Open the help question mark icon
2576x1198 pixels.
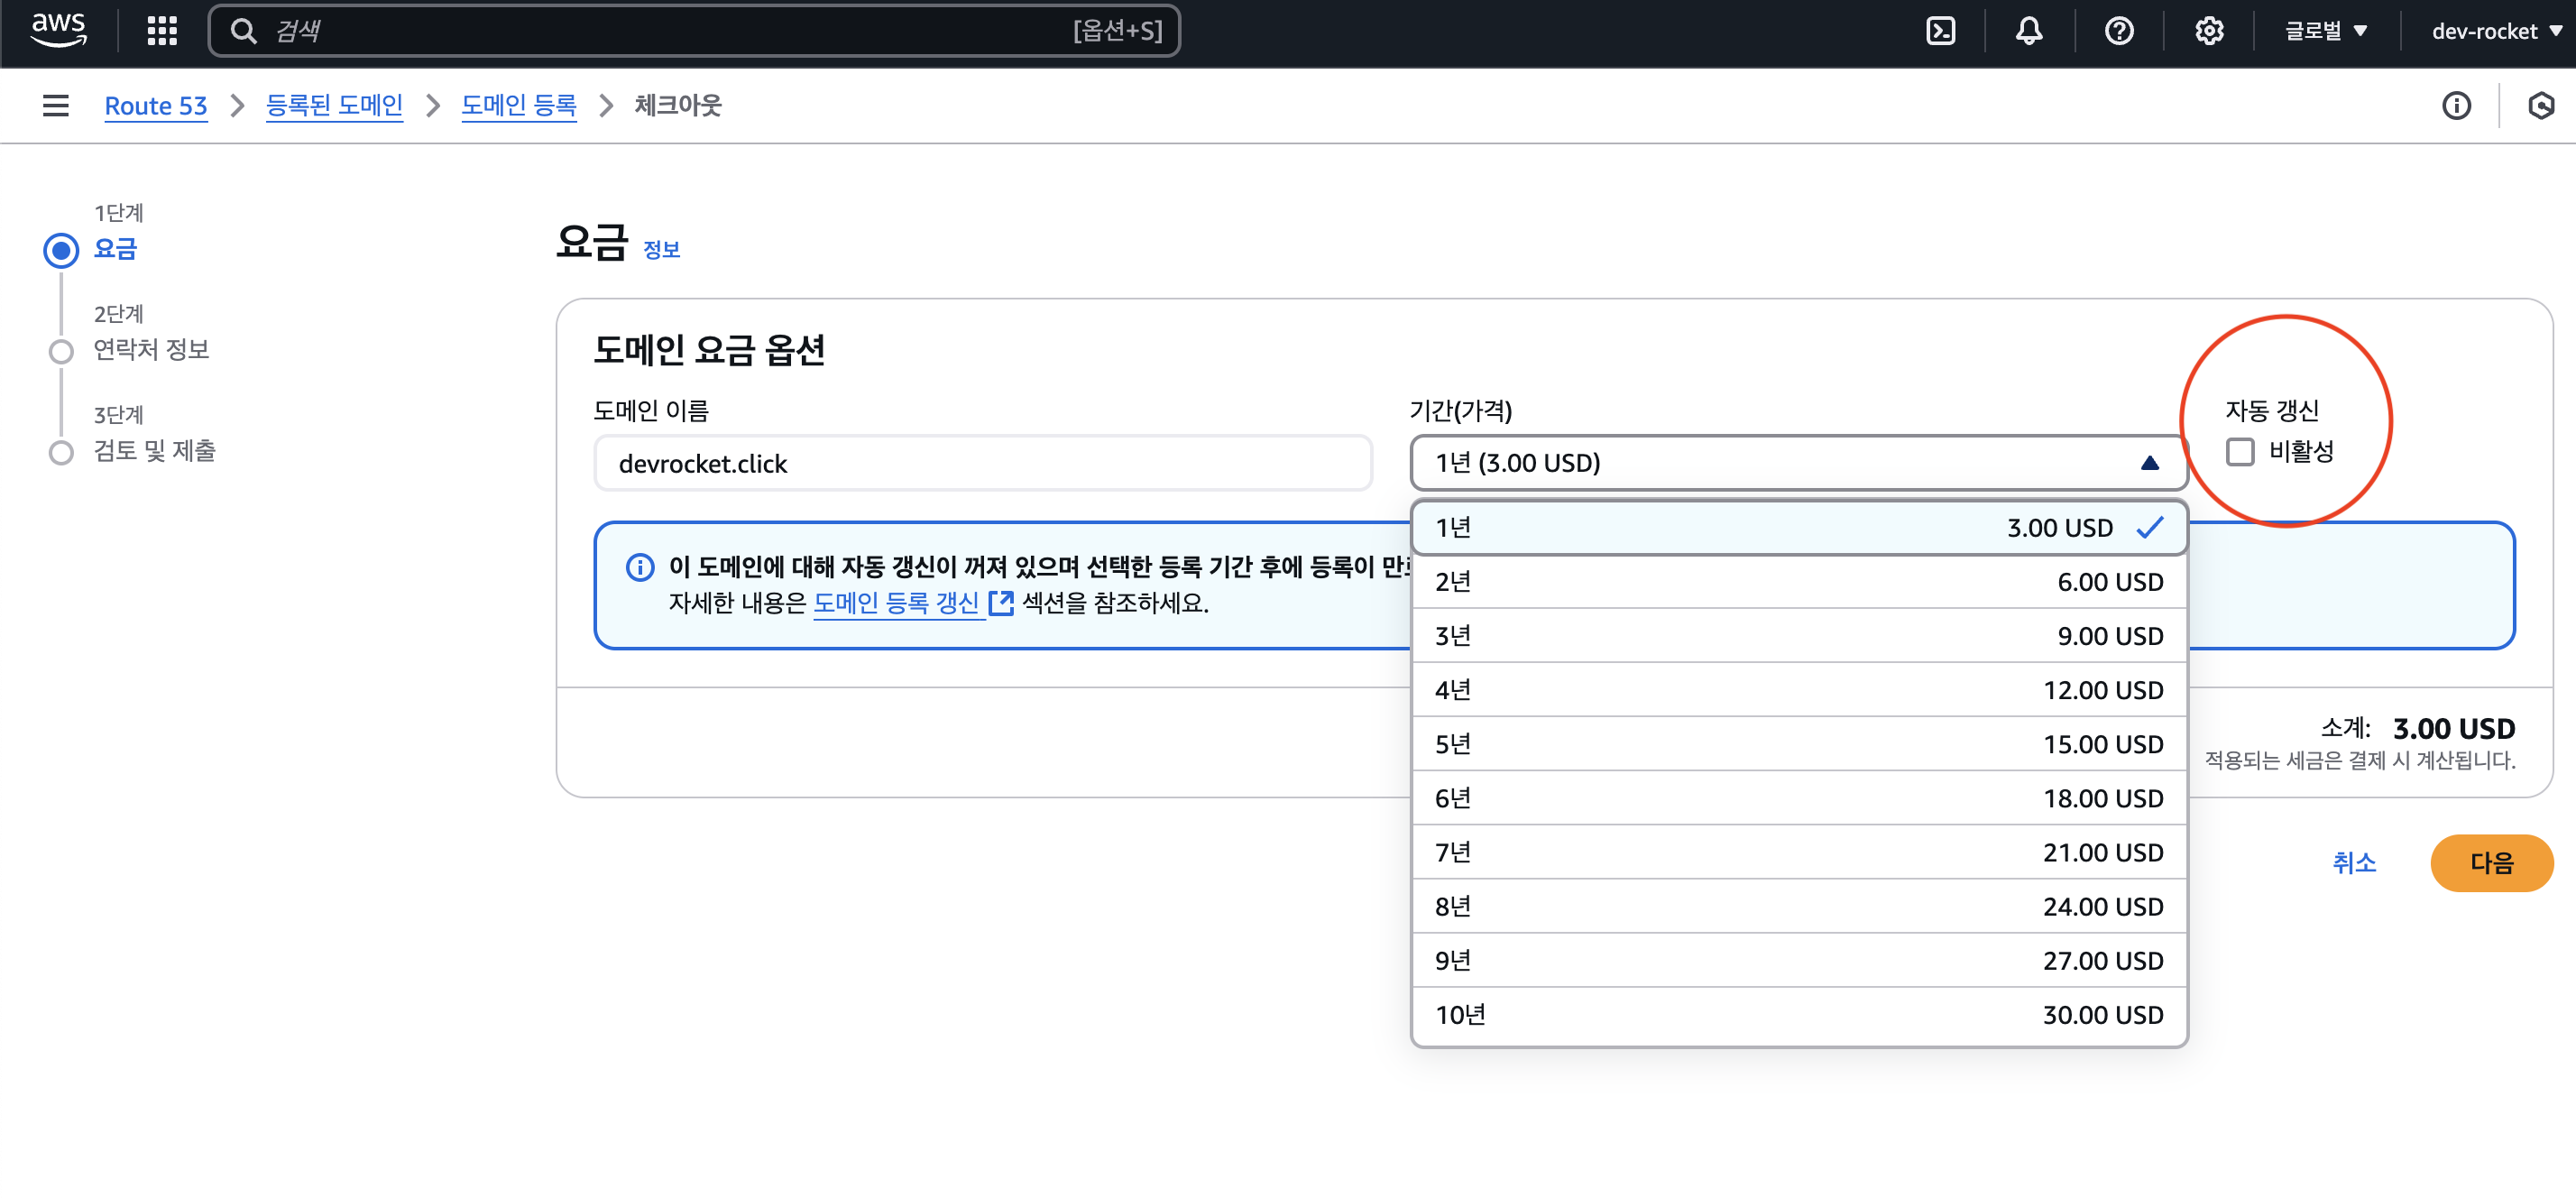[2118, 31]
